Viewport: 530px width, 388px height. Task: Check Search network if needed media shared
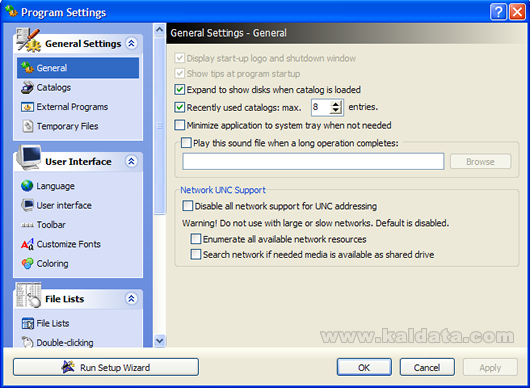tap(196, 254)
